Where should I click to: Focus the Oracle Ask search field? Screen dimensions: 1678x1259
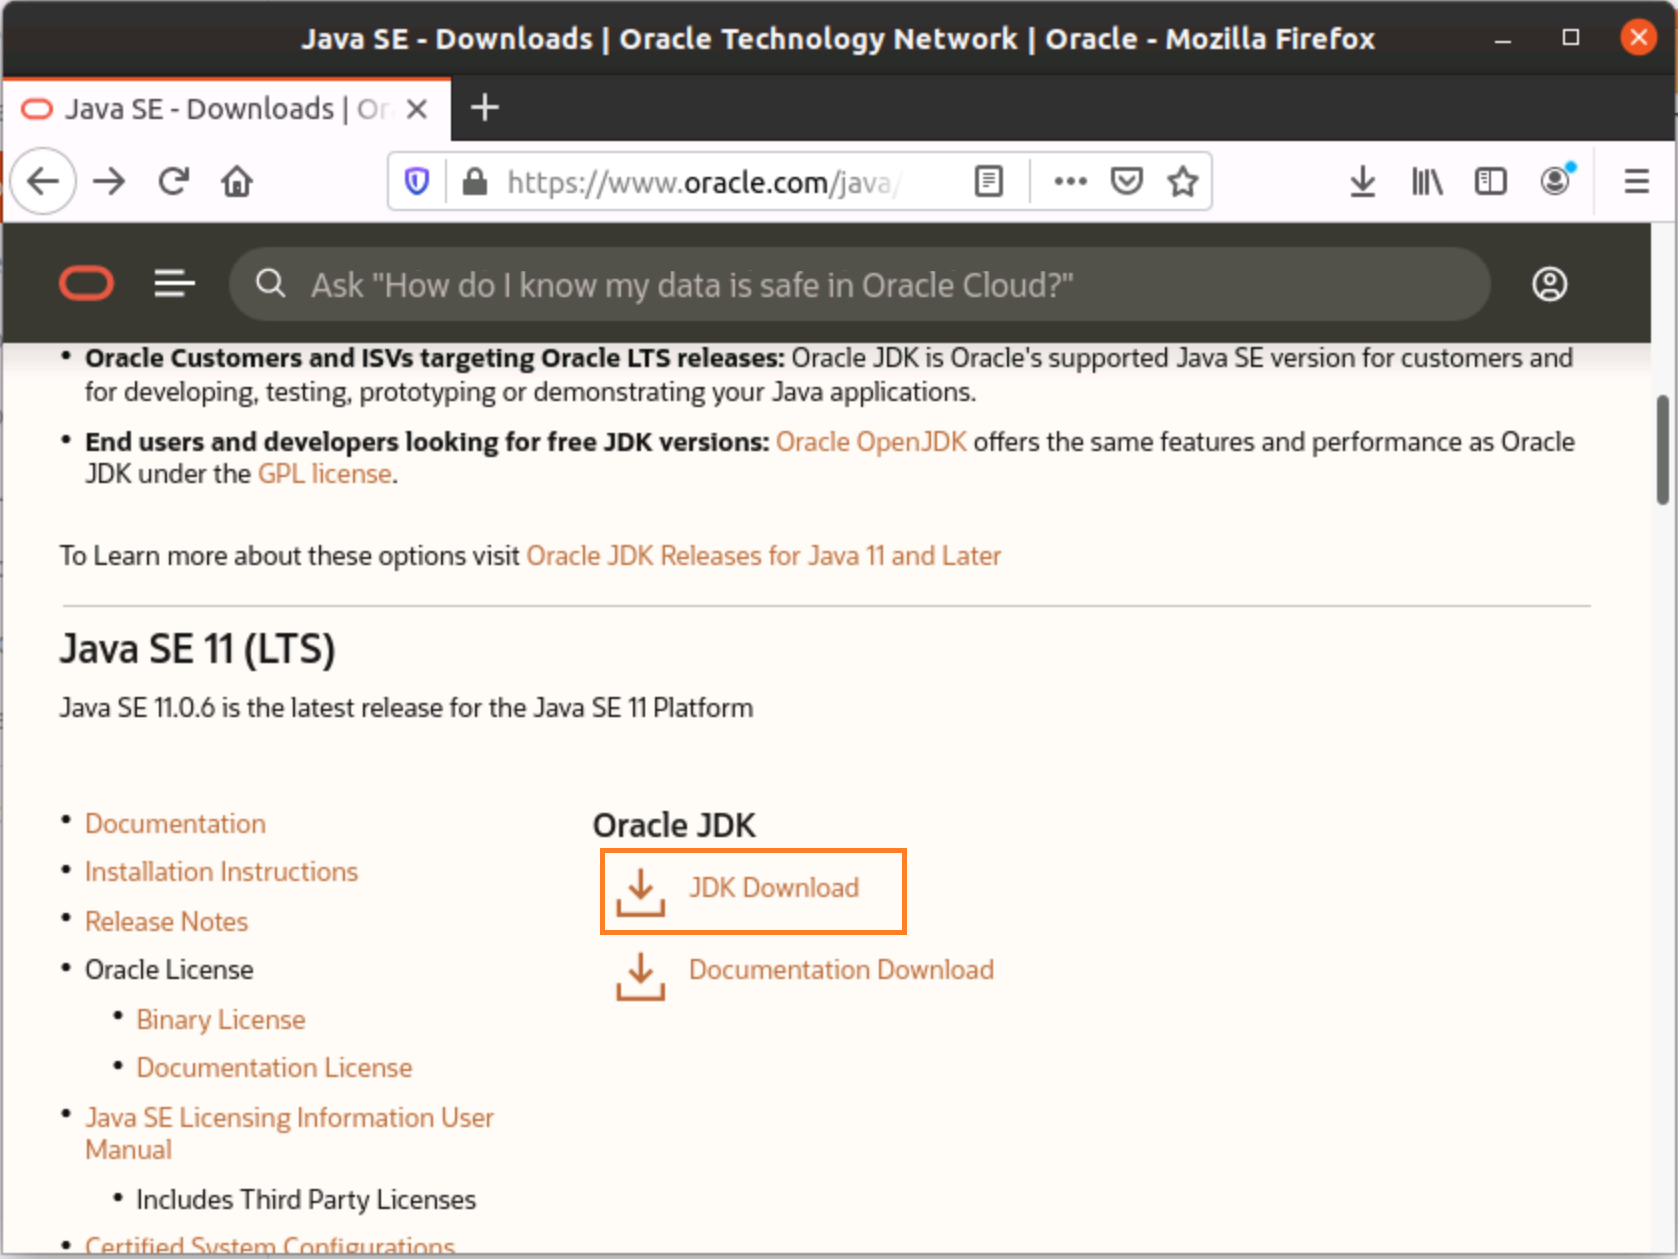[x=860, y=284]
